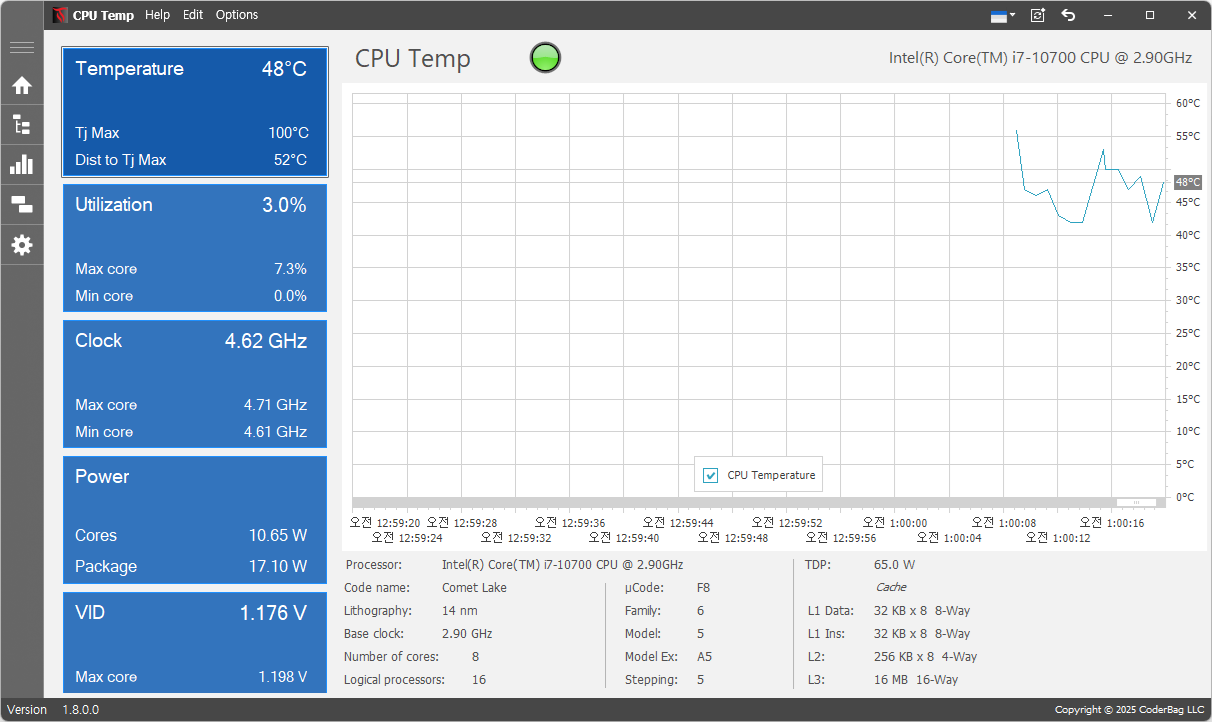Open the tree structure view icon
Image resolution: width=1212 pixels, height=722 pixels.
[22, 125]
